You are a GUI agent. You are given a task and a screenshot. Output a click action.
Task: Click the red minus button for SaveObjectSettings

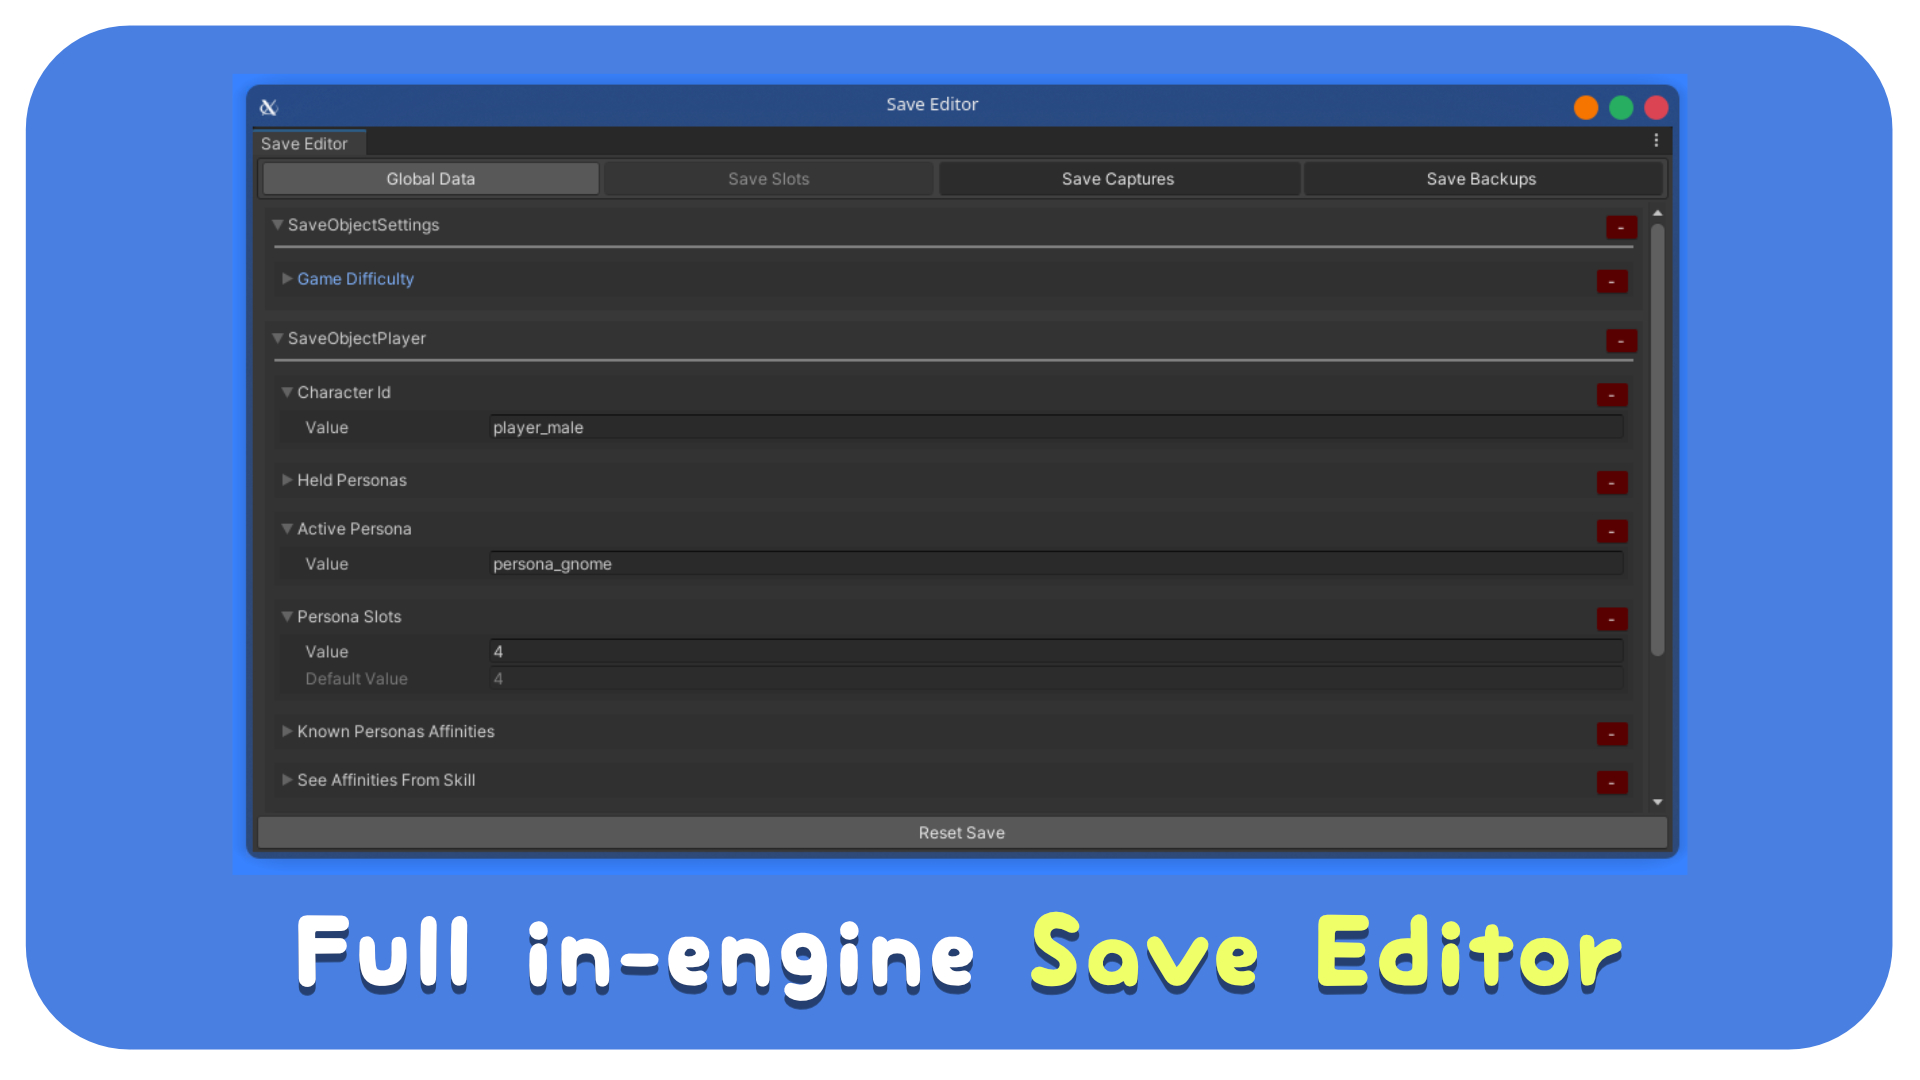pos(1621,227)
